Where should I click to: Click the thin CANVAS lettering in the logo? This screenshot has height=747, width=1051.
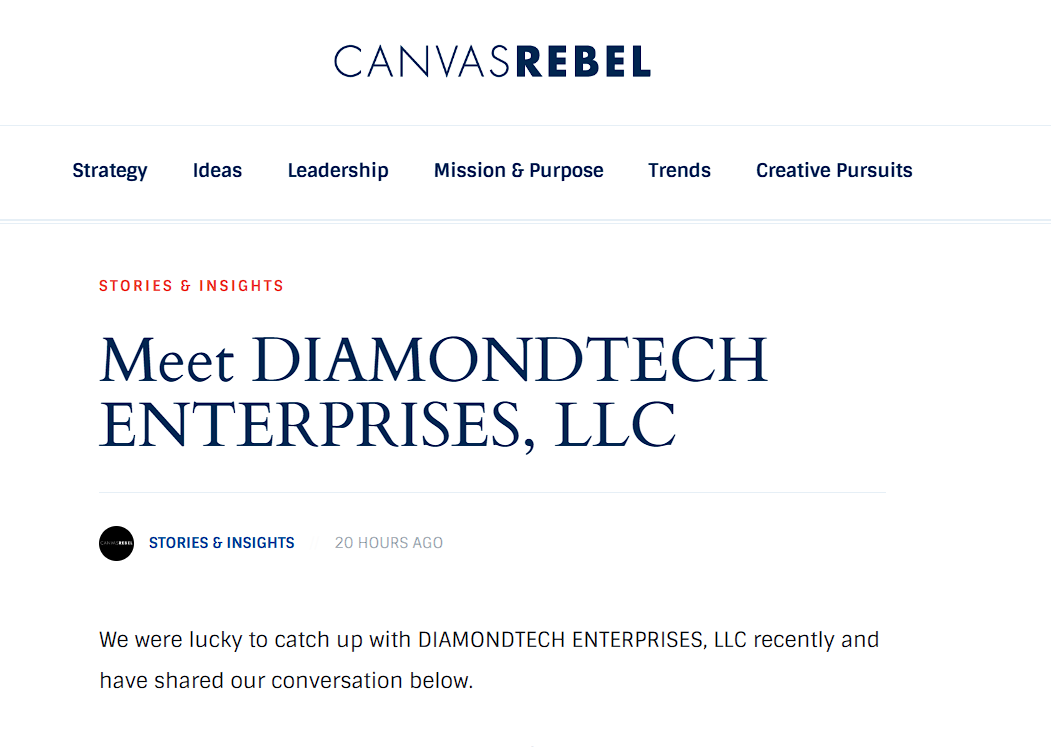click(x=422, y=62)
